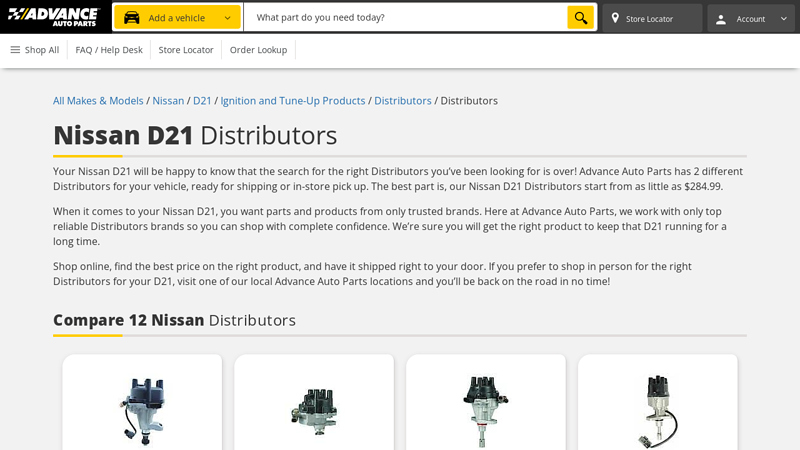Image resolution: width=800 pixels, height=450 pixels.
Task: Open the second distributor product thumbnail
Action: (x=314, y=411)
